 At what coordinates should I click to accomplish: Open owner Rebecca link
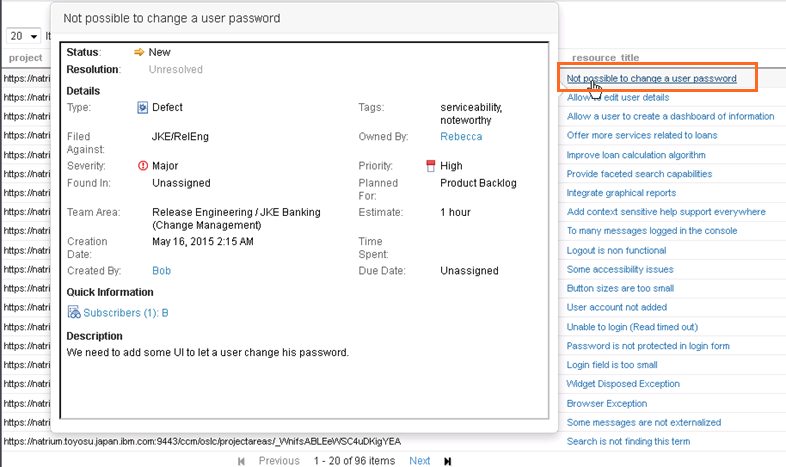[461, 136]
